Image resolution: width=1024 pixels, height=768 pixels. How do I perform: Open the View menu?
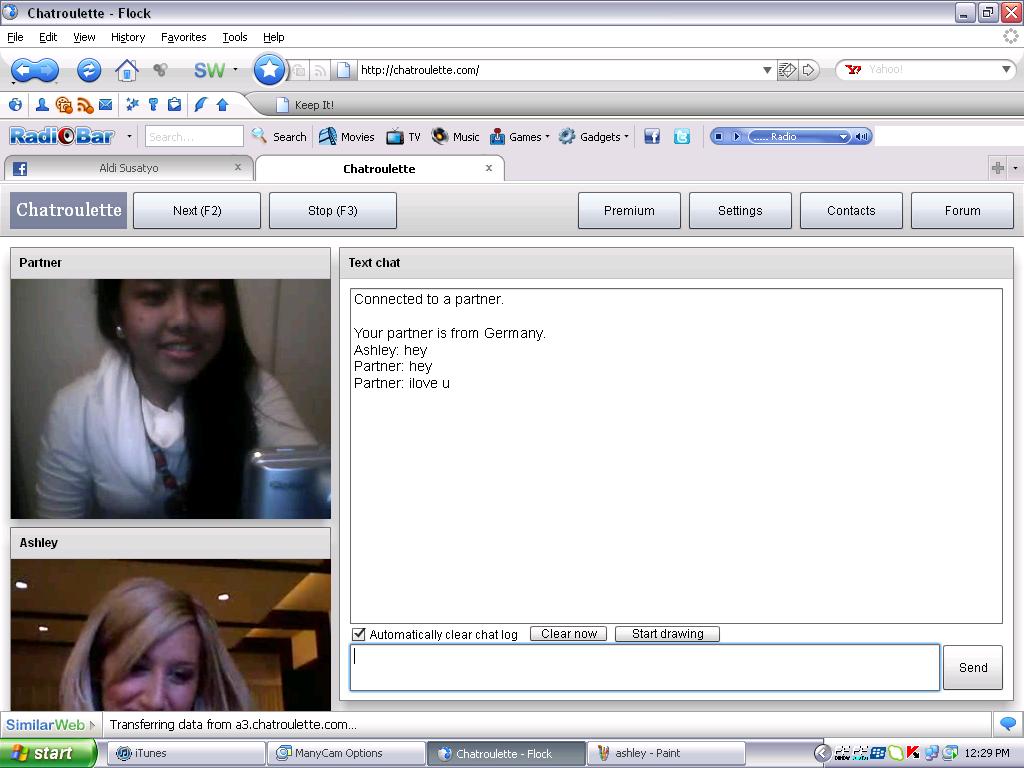84,37
